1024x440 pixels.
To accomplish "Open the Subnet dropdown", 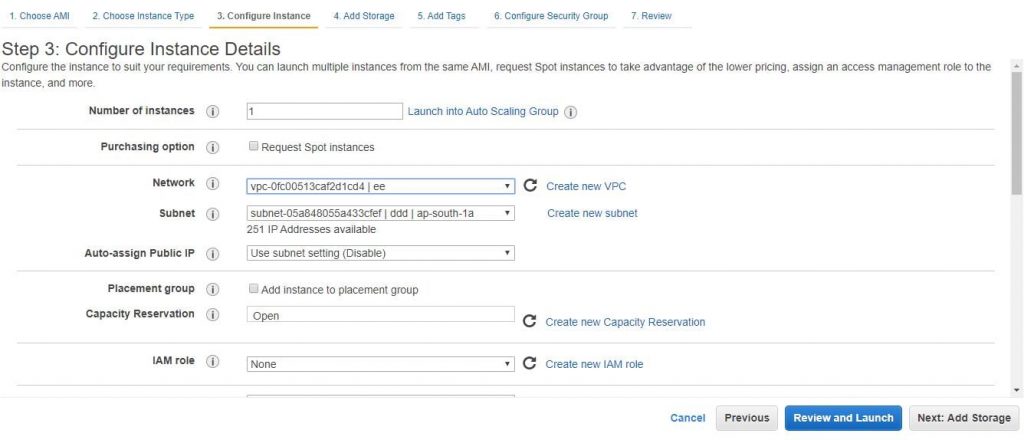I will click(x=381, y=213).
